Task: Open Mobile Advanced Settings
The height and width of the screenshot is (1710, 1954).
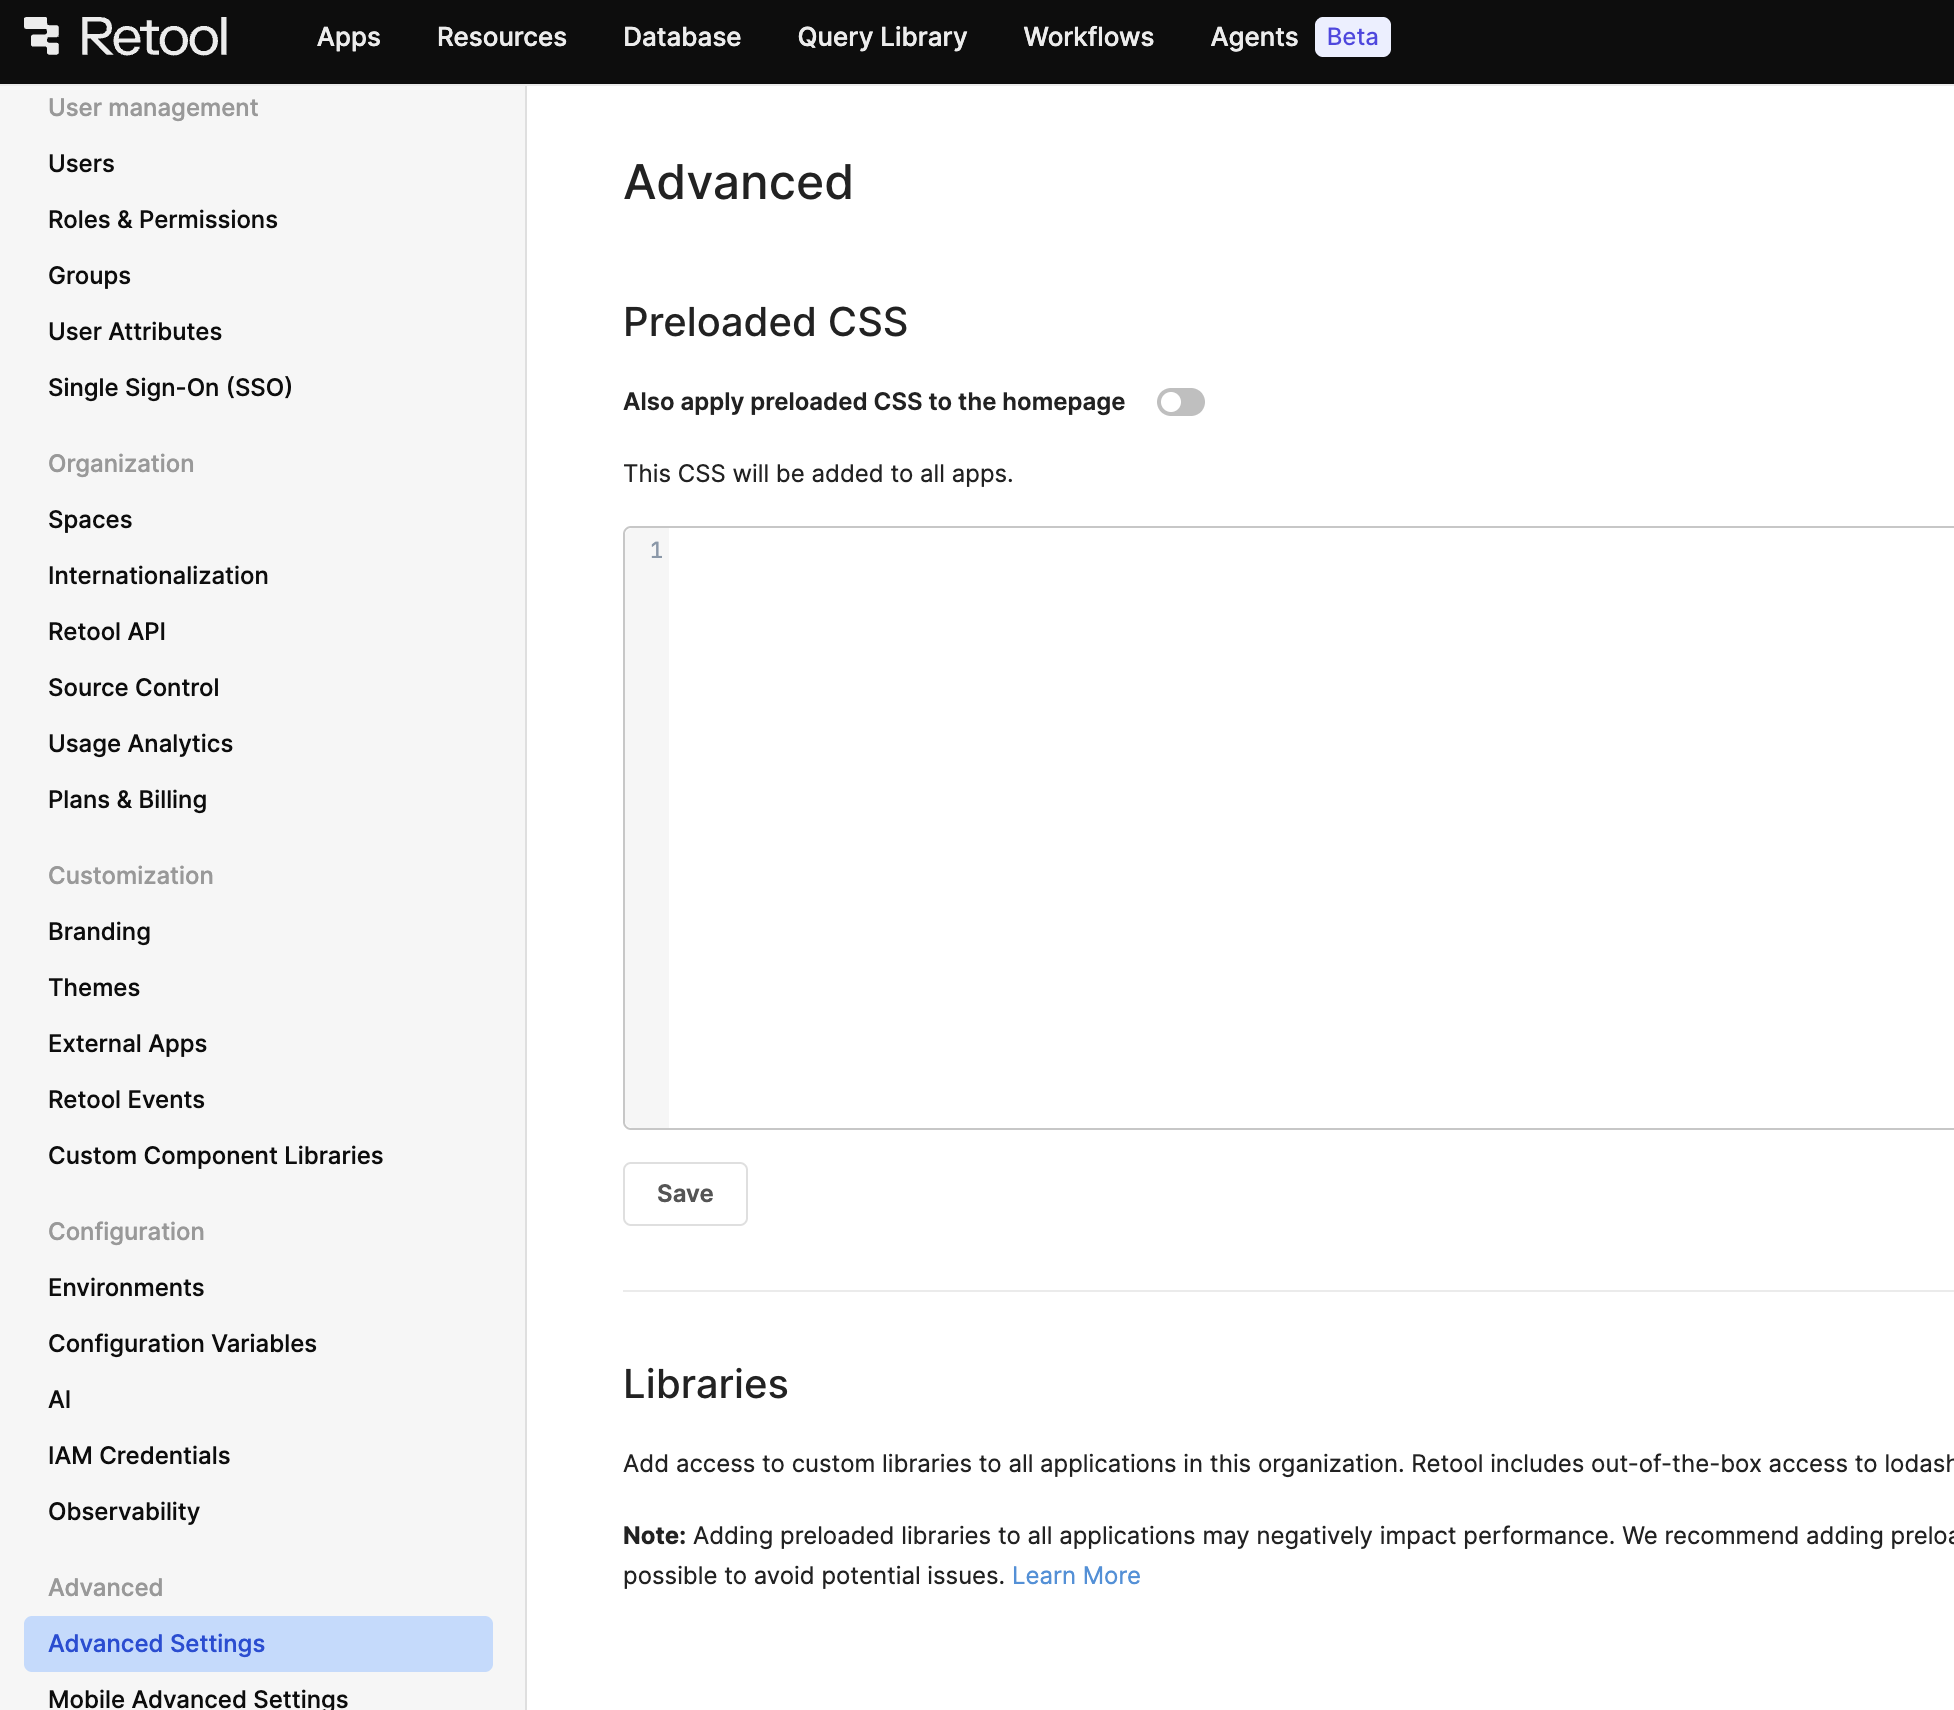Action: [198, 1697]
